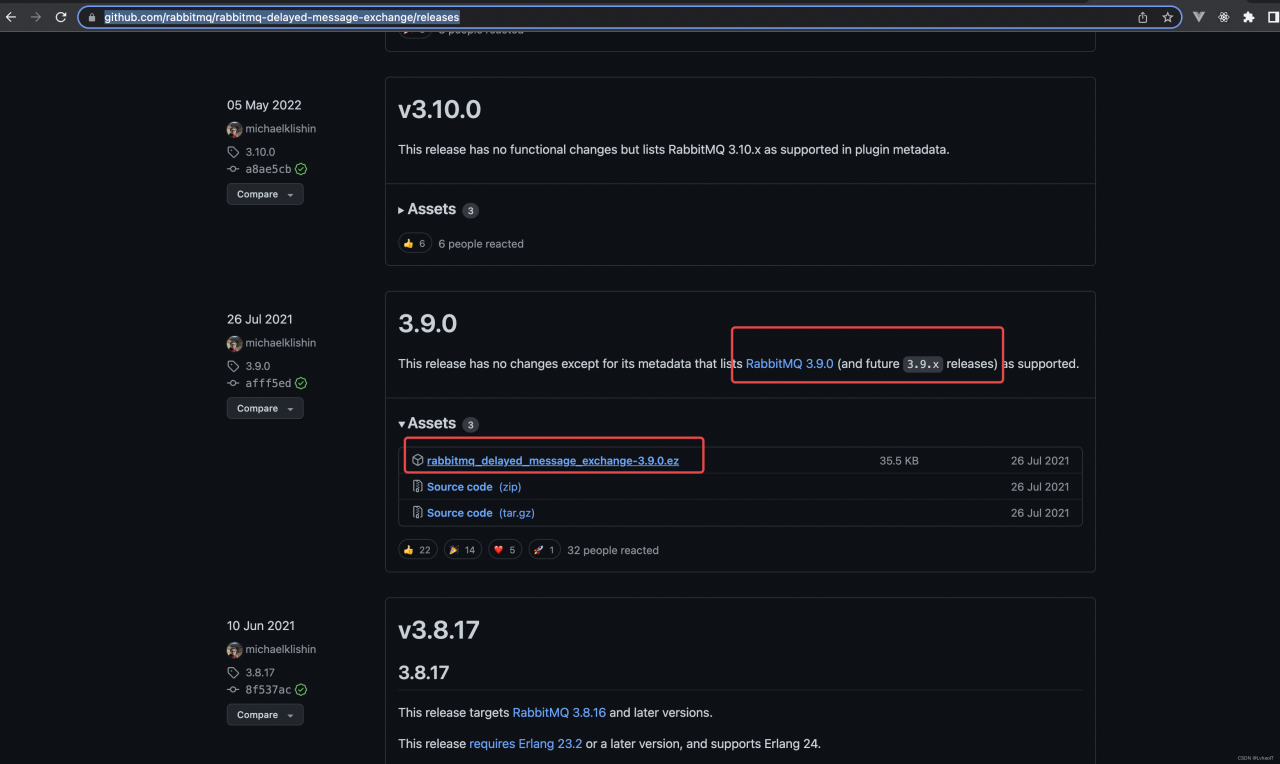This screenshot has height=764, width=1280.
Task: Click heart reaction showing 5
Action: coord(505,550)
